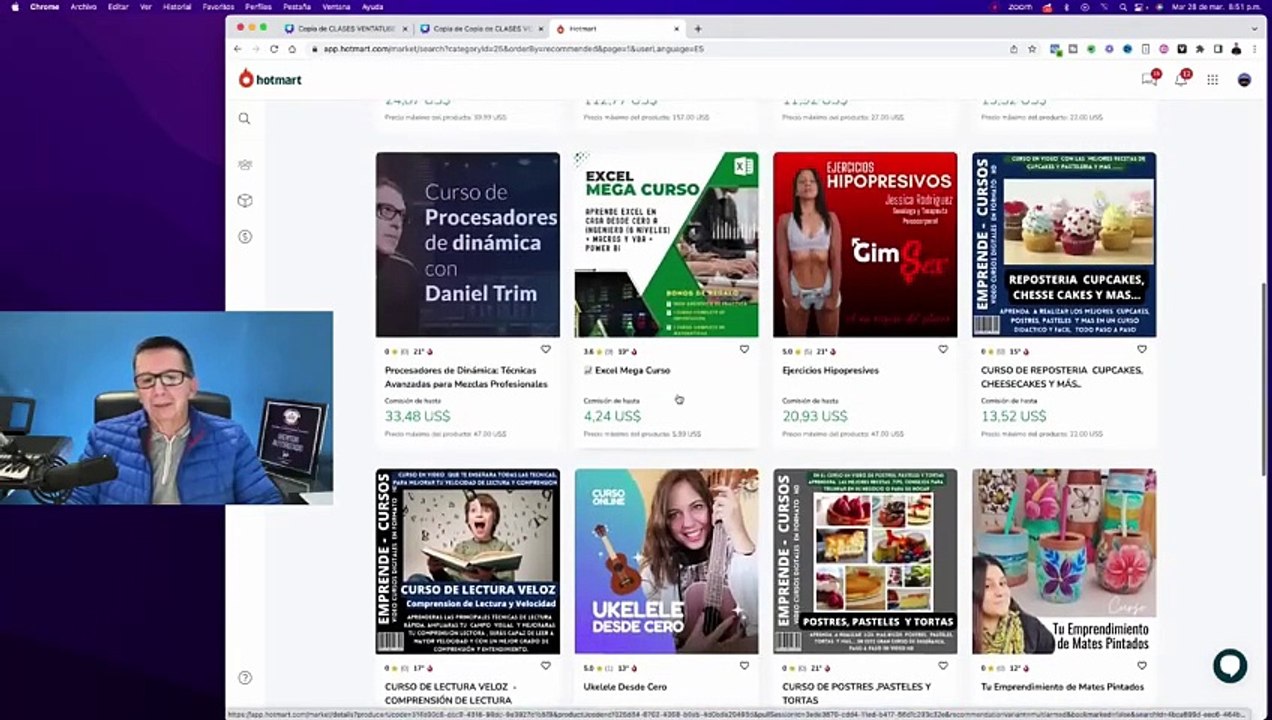The height and width of the screenshot is (720, 1272).
Task: Open the Historial menu in the menu bar
Action: (177, 6)
